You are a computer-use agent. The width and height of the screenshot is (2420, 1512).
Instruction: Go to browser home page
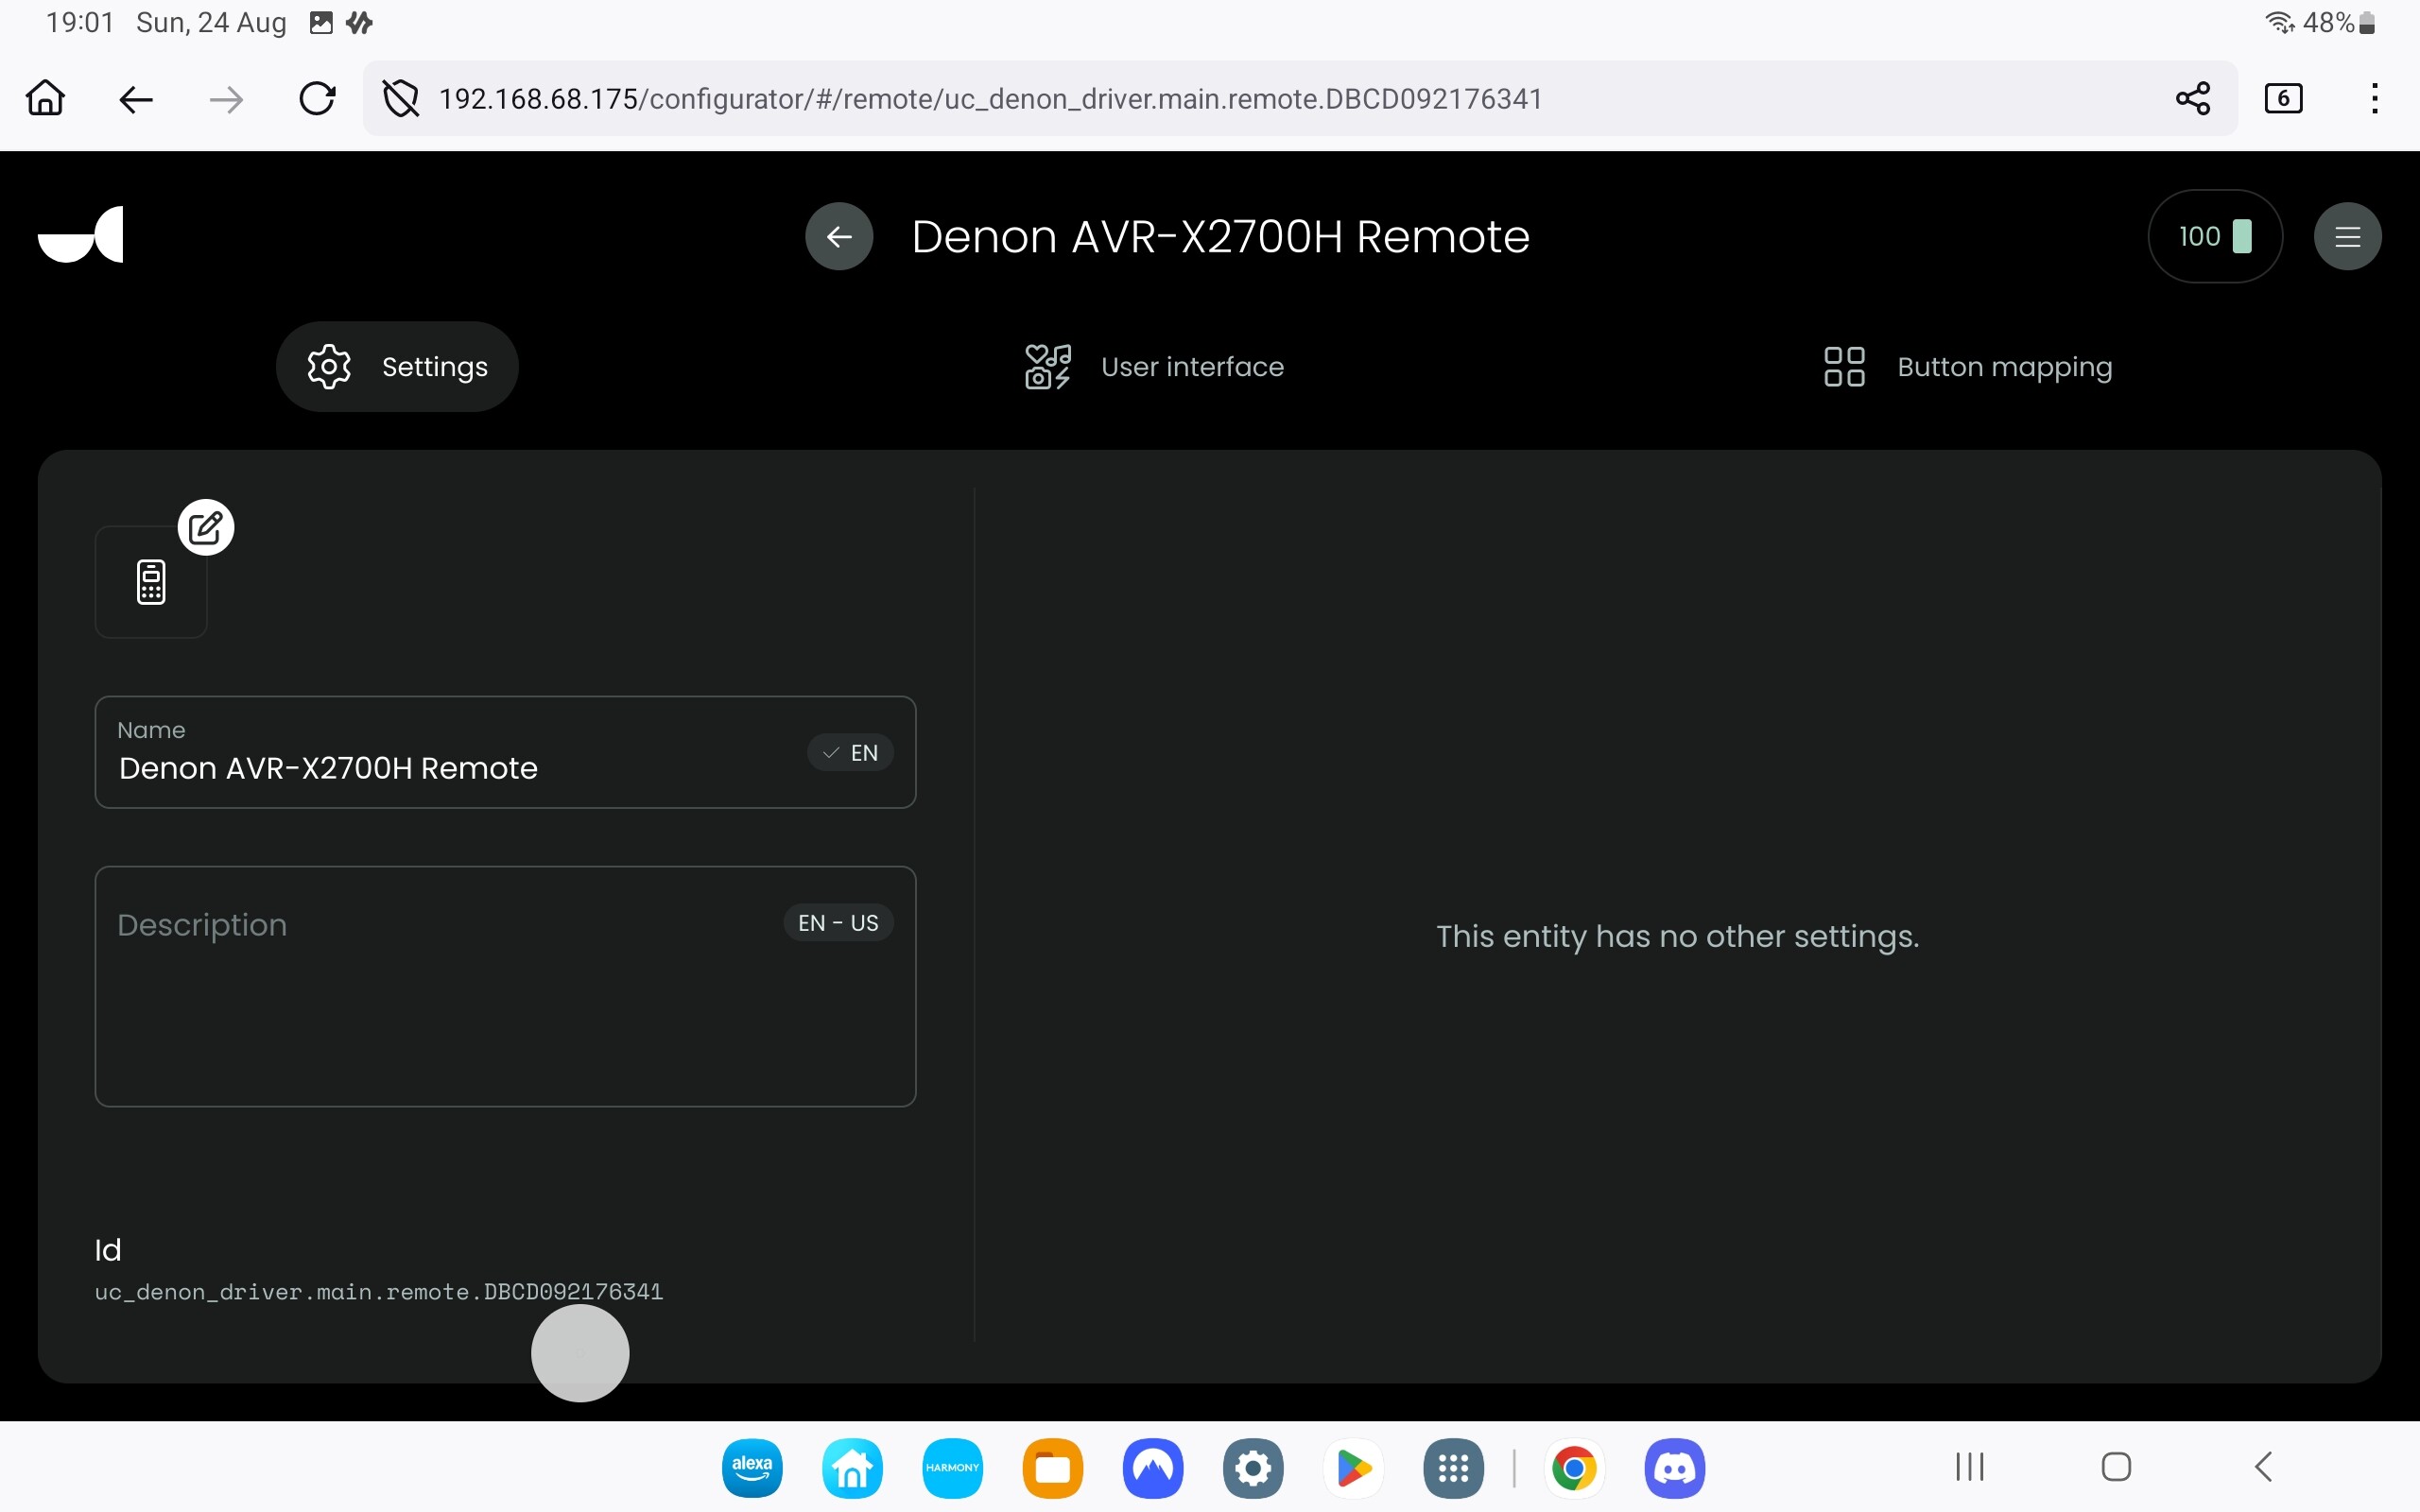click(45, 98)
